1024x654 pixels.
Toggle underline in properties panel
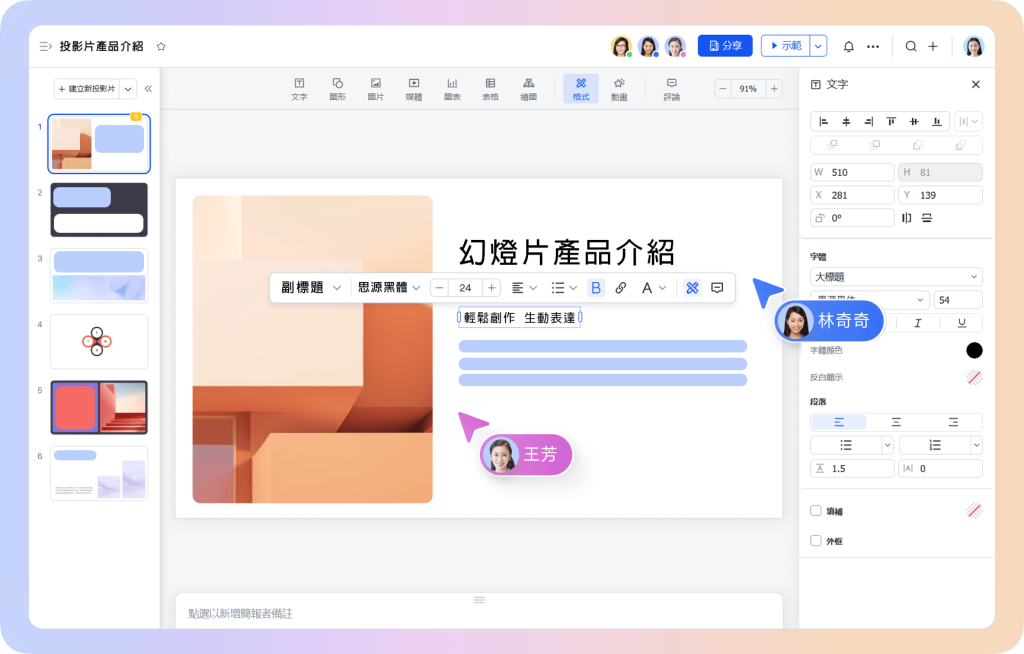[x=961, y=323]
